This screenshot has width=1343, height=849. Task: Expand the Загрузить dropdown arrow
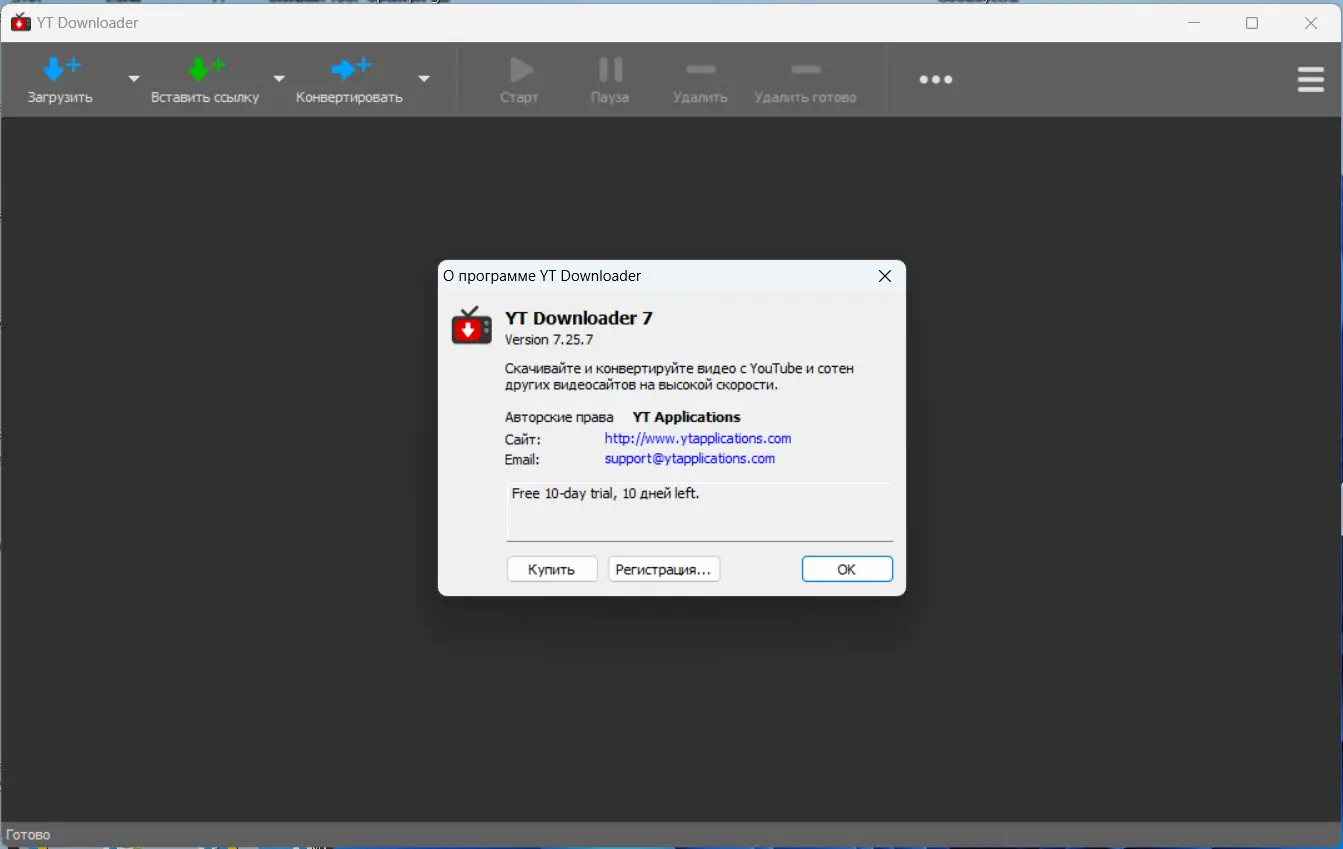click(133, 79)
